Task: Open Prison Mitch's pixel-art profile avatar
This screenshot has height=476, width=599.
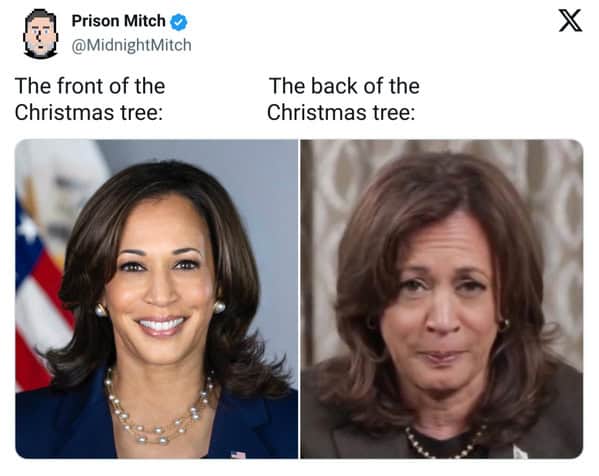Action: click(40, 34)
